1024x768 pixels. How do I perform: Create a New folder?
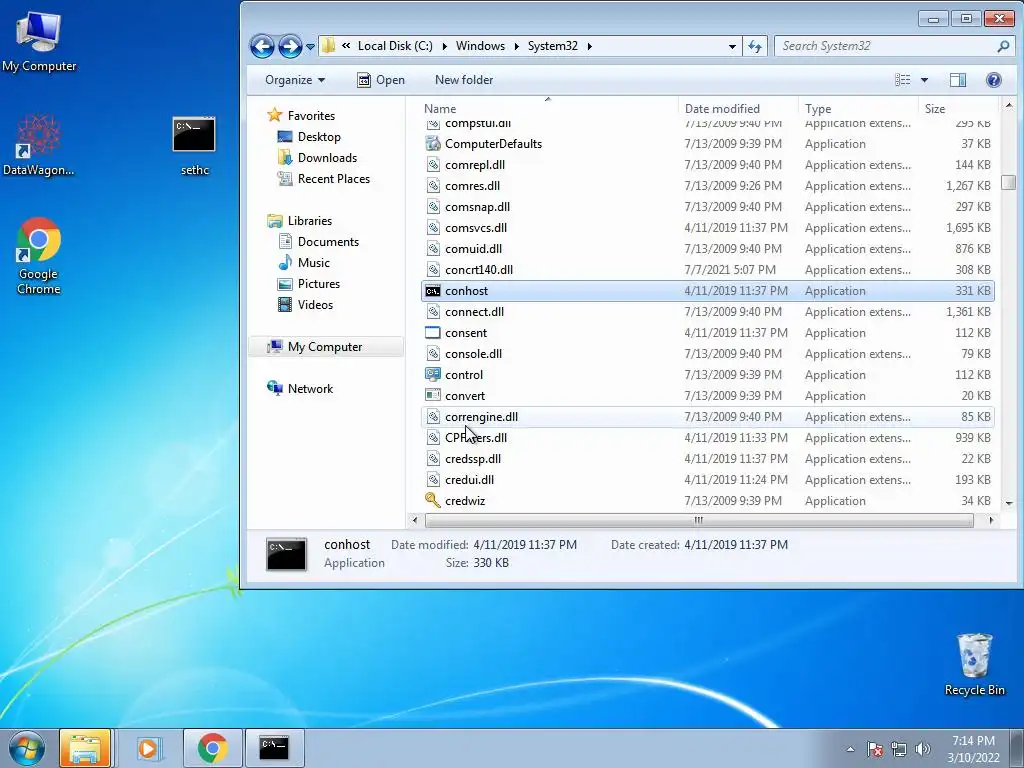pyautogui.click(x=464, y=80)
